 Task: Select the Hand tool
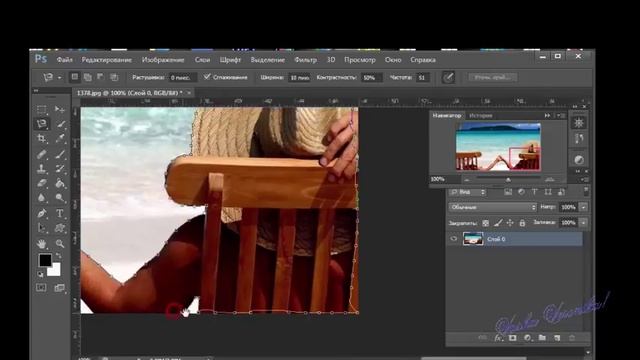41,244
